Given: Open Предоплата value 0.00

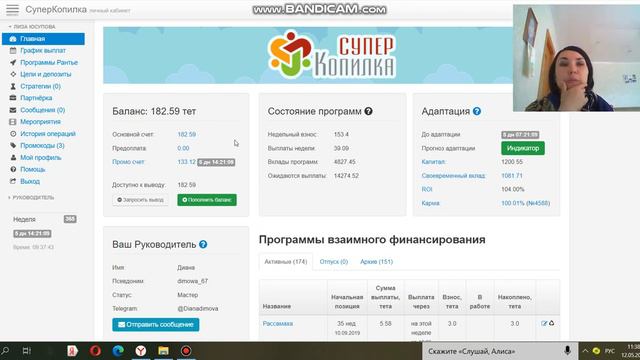Looking at the screenshot, I should click(x=183, y=148).
